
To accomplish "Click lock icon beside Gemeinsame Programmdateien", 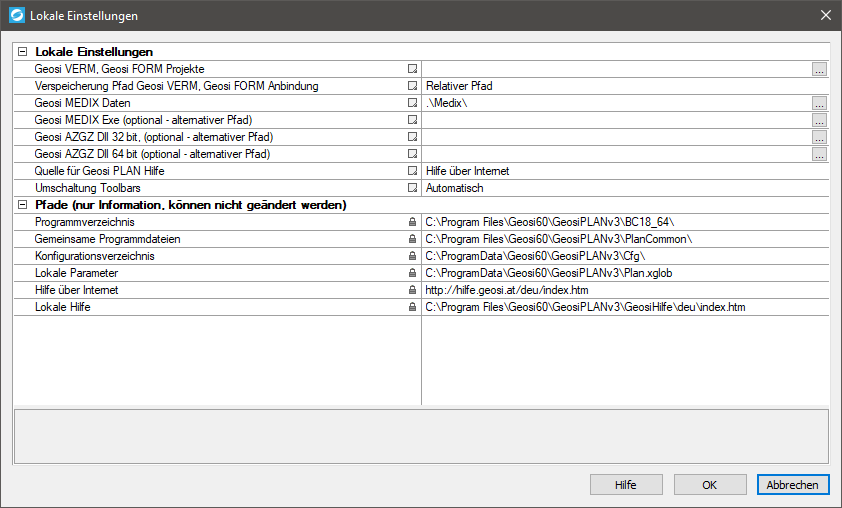I will 412,239.
